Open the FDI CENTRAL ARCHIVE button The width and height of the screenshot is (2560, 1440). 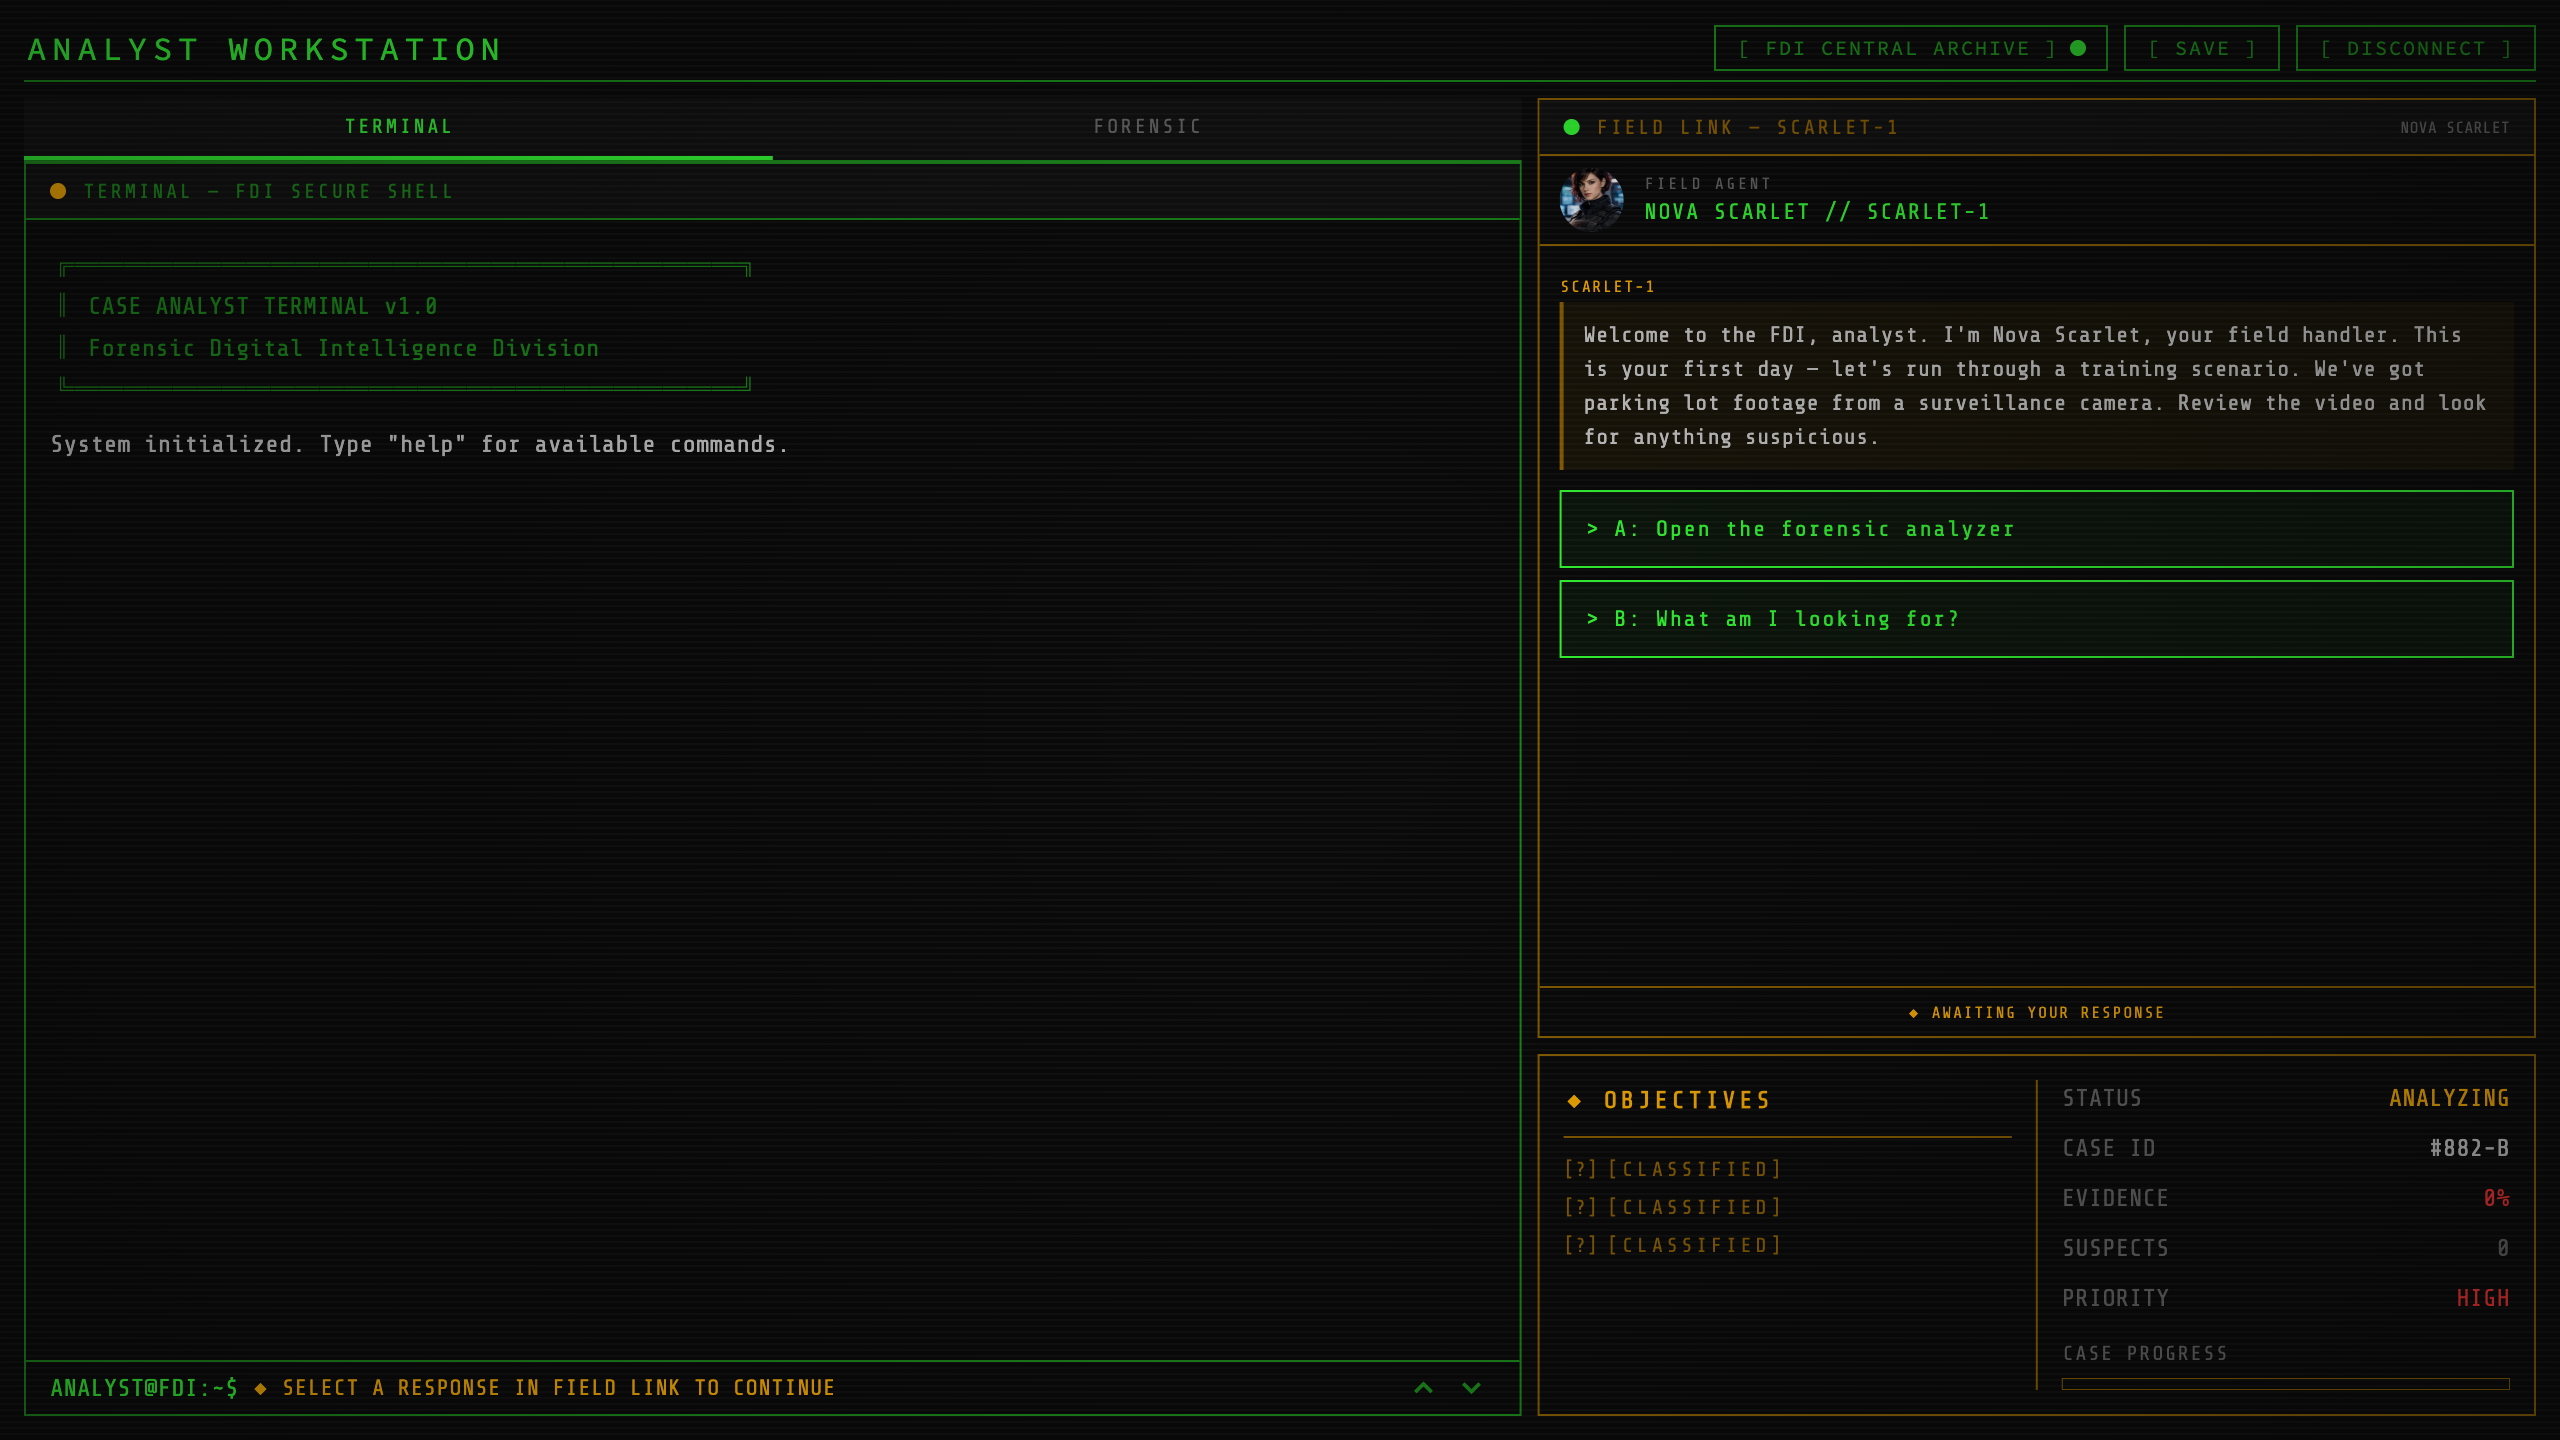(x=1910, y=48)
